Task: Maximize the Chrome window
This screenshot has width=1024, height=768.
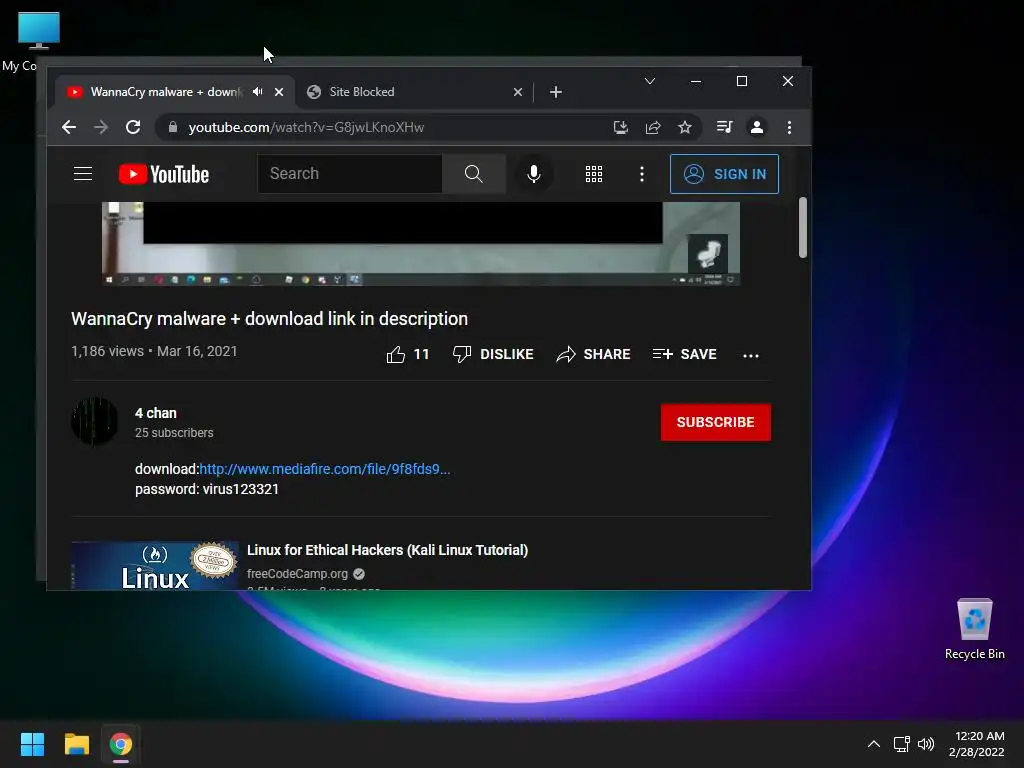Action: pos(742,81)
